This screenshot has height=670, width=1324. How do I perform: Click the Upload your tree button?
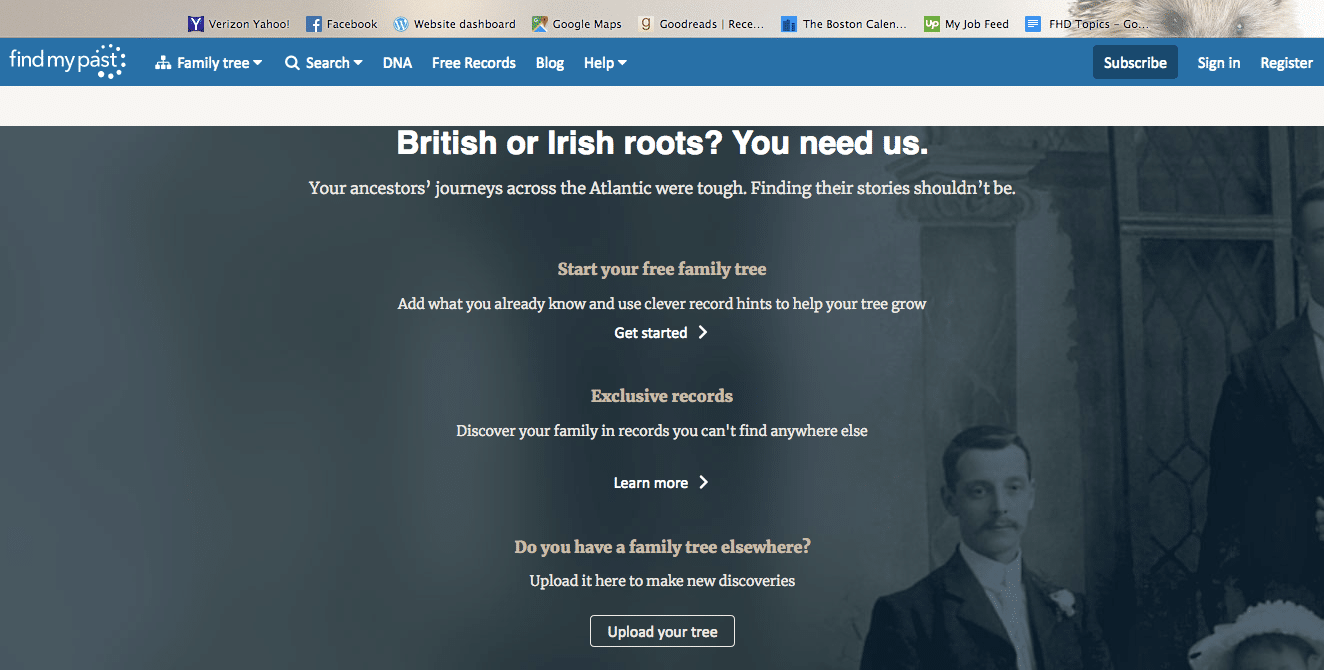pyautogui.click(x=662, y=631)
